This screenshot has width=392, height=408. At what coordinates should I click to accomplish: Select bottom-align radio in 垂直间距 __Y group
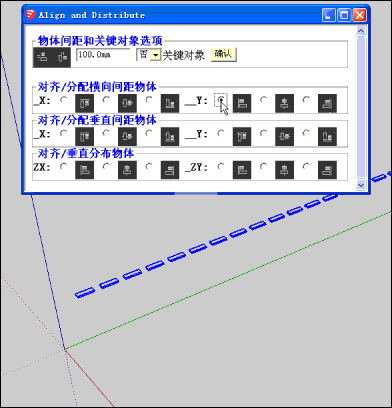pyautogui.click(x=306, y=133)
